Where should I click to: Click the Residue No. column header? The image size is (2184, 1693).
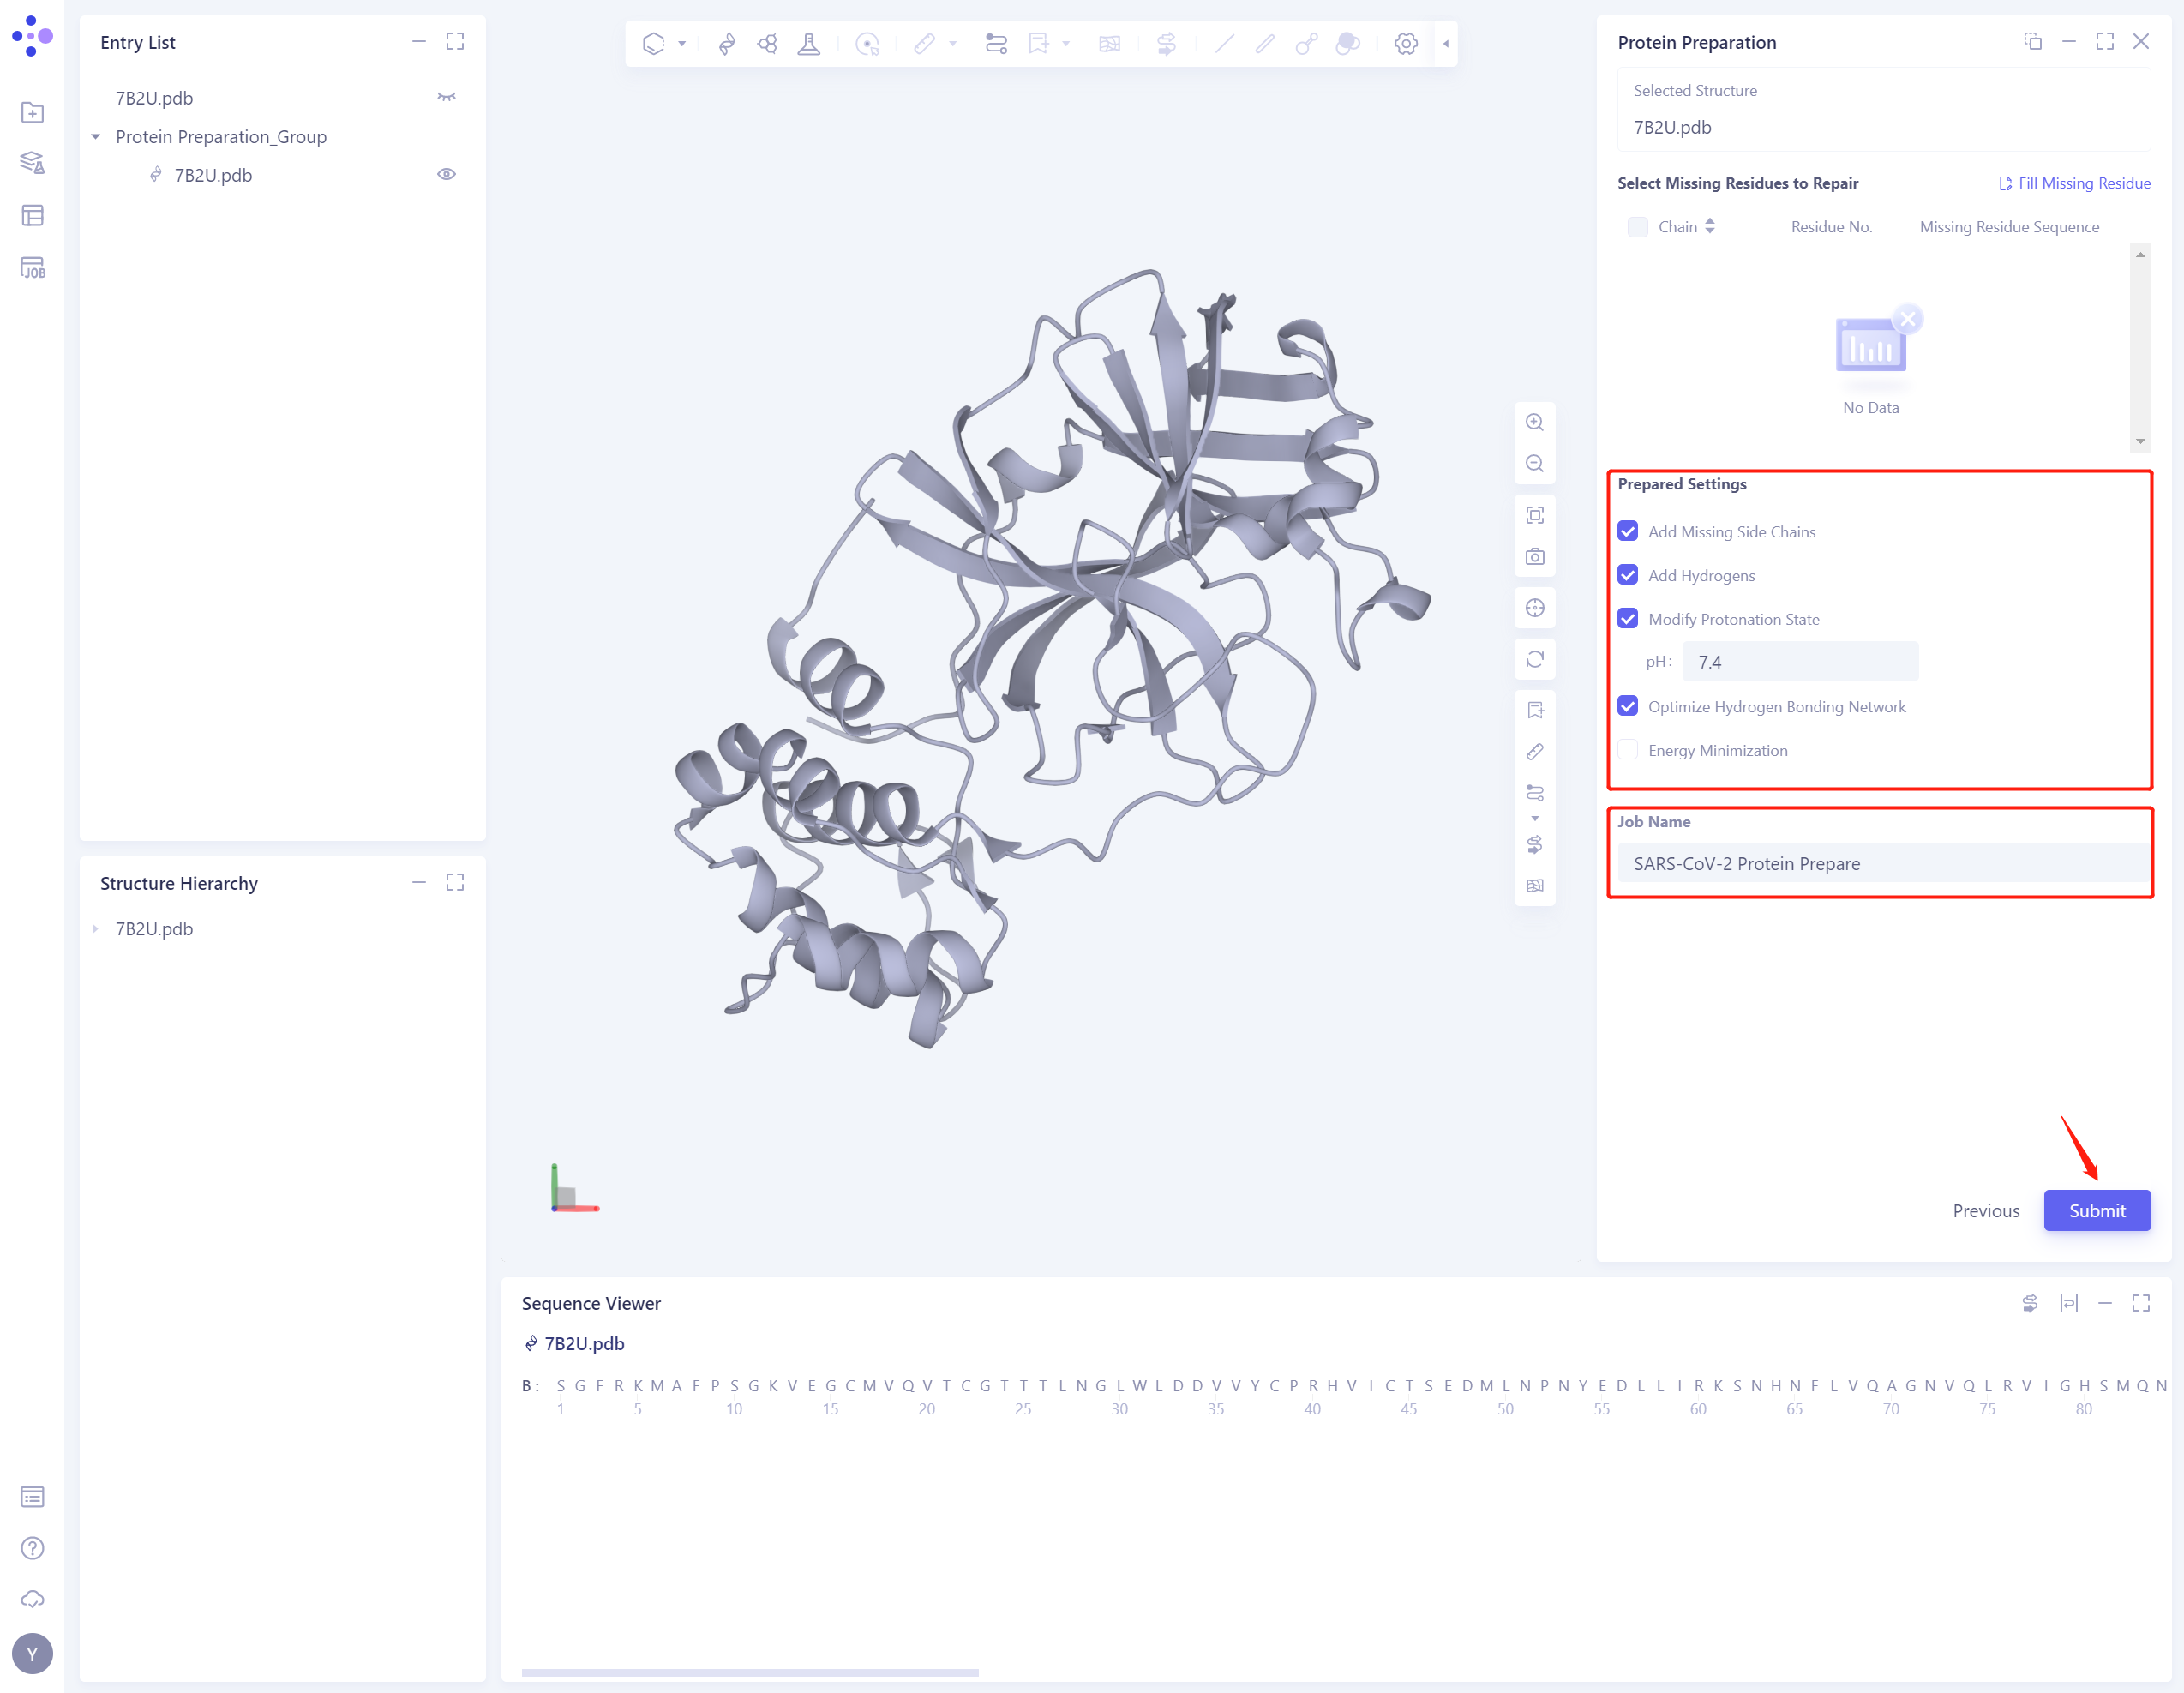tap(1831, 227)
